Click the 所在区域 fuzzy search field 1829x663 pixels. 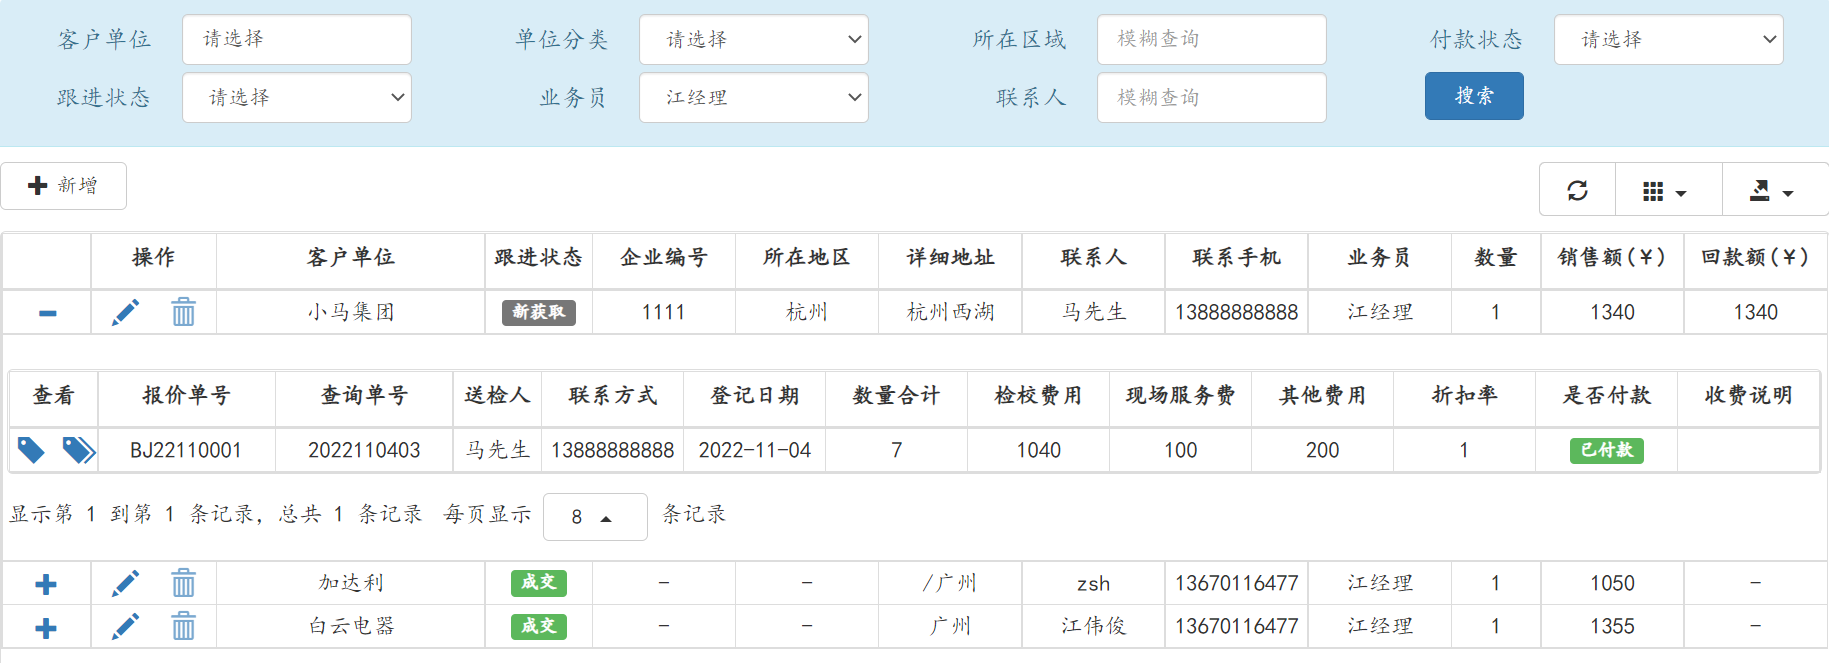1210,40
